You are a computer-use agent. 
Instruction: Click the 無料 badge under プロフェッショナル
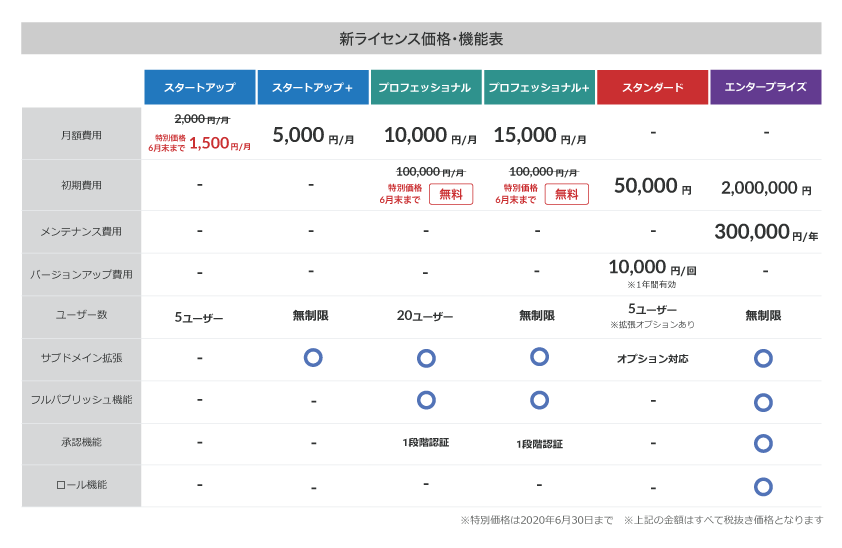[x=451, y=194]
